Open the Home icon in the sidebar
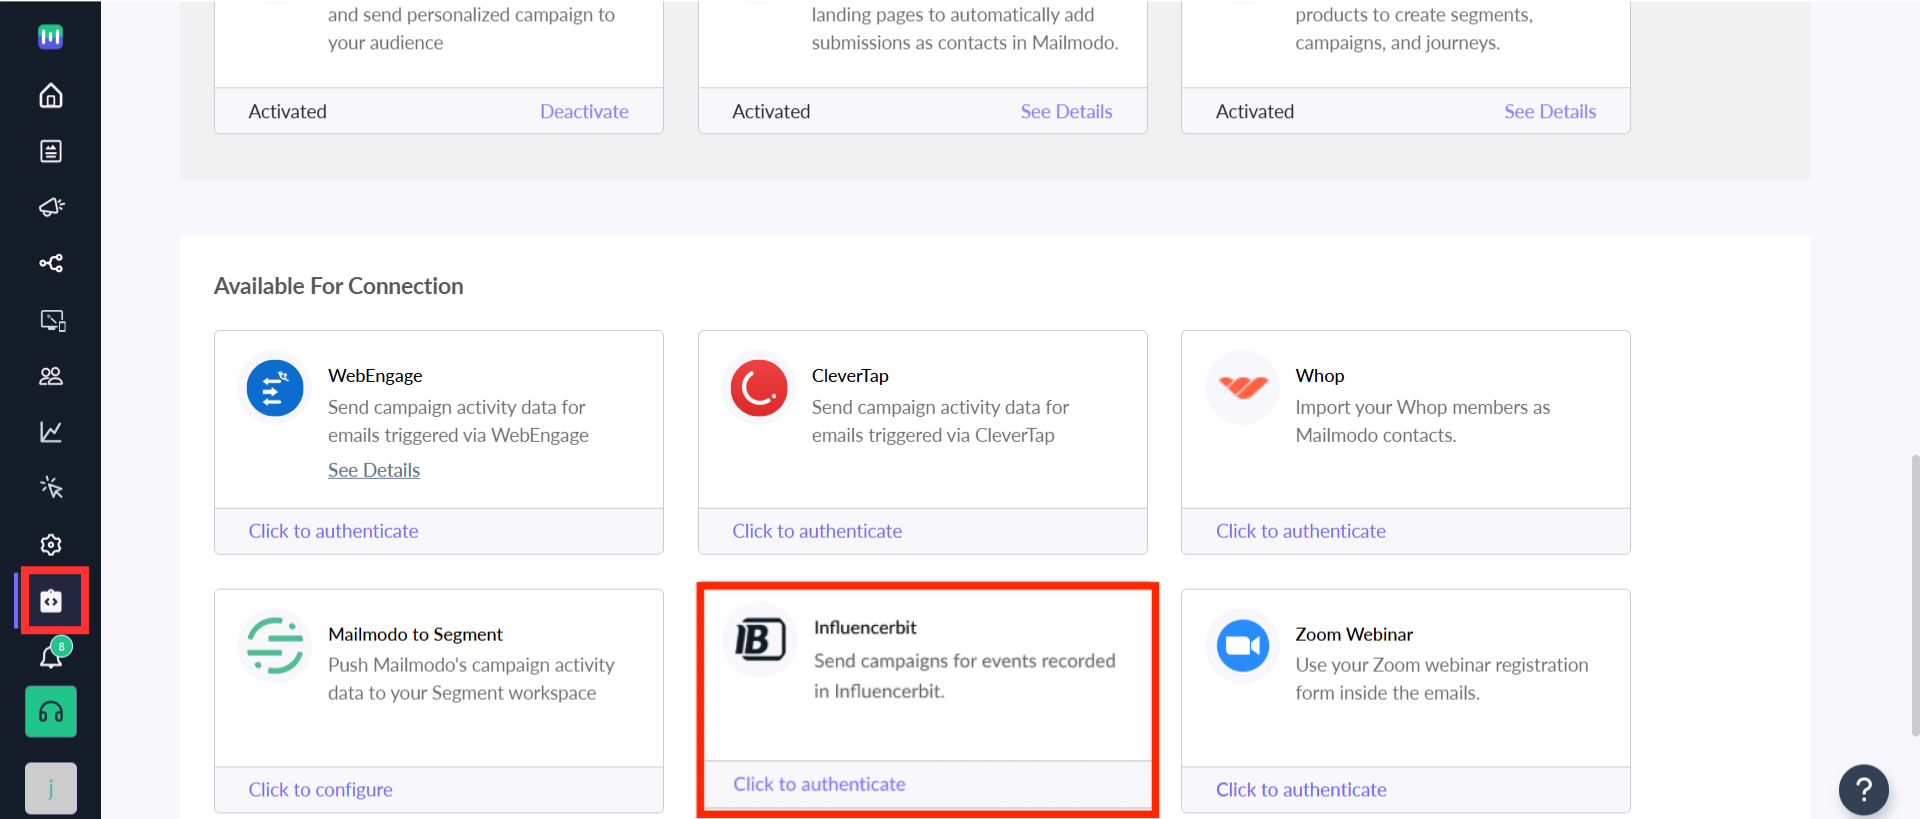 (51, 95)
